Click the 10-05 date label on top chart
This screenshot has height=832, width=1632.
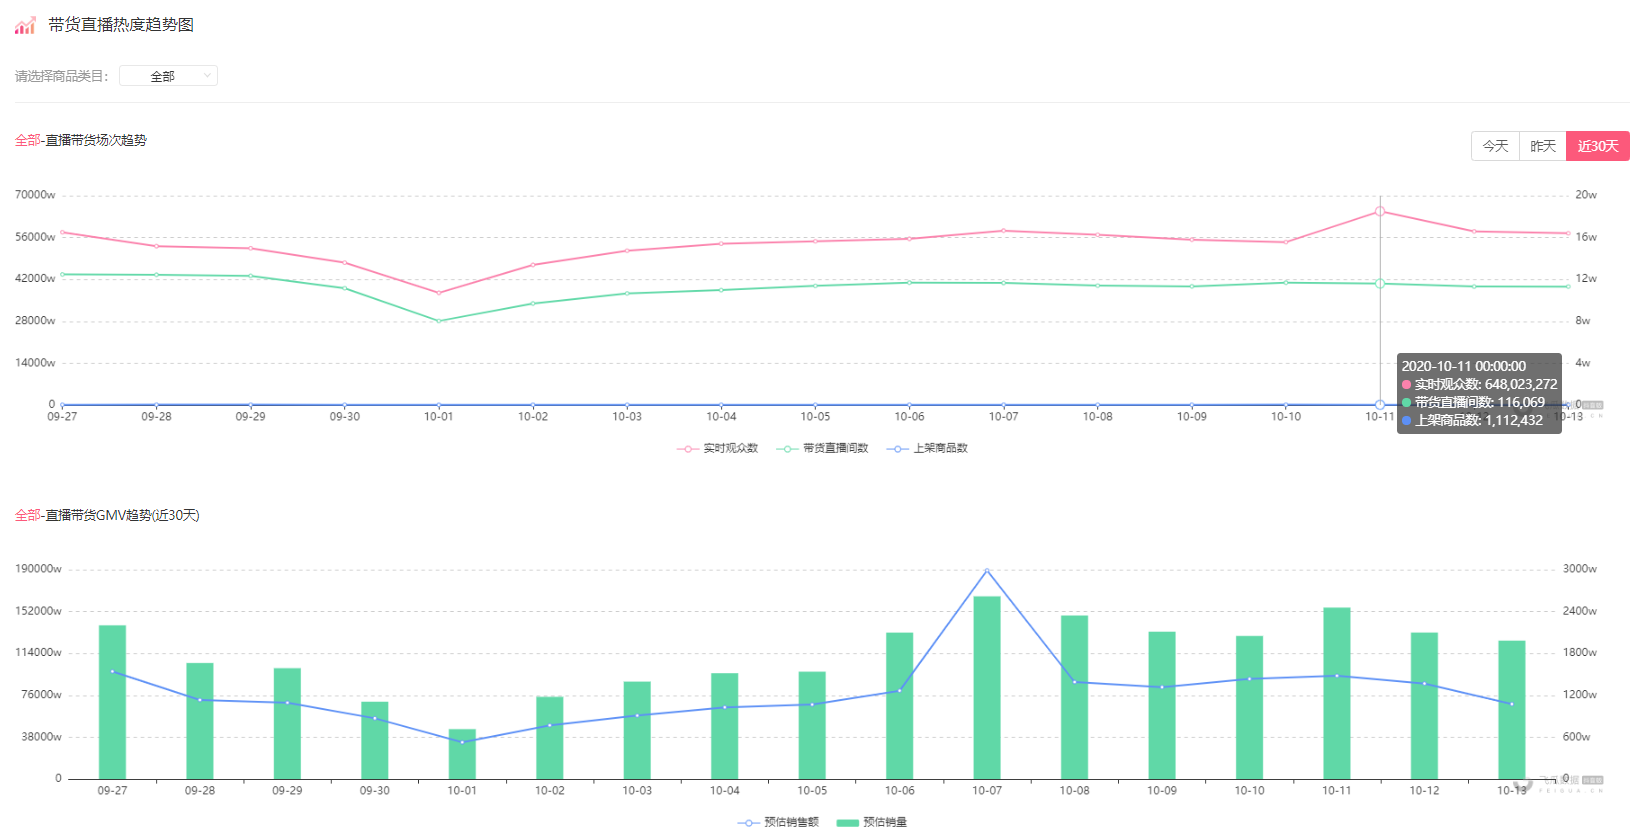(815, 417)
